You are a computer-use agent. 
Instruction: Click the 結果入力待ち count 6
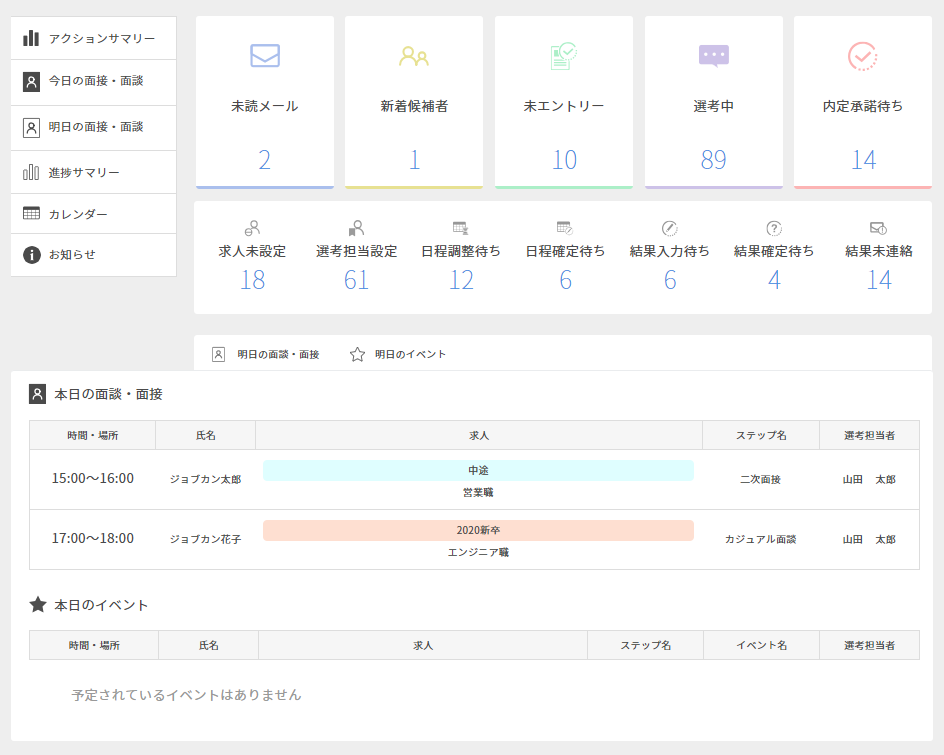tap(670, 280)
